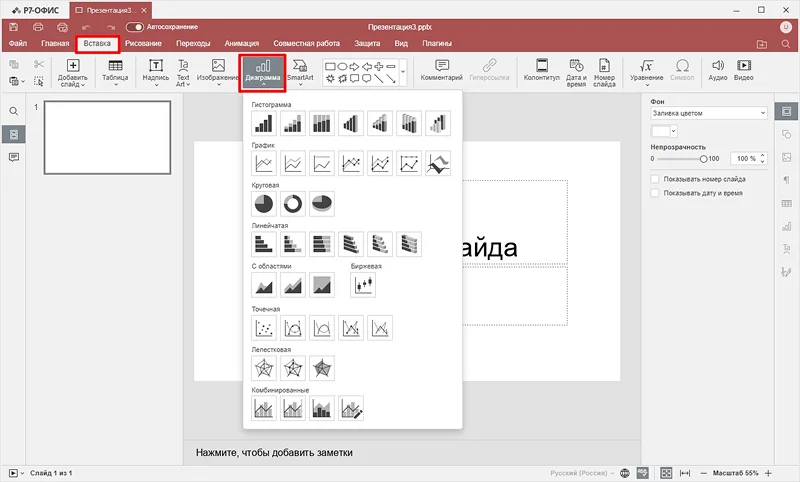This screenshot has width=800, height=482.
Task: Switch to Главная tab
Action: click(55, 43)
